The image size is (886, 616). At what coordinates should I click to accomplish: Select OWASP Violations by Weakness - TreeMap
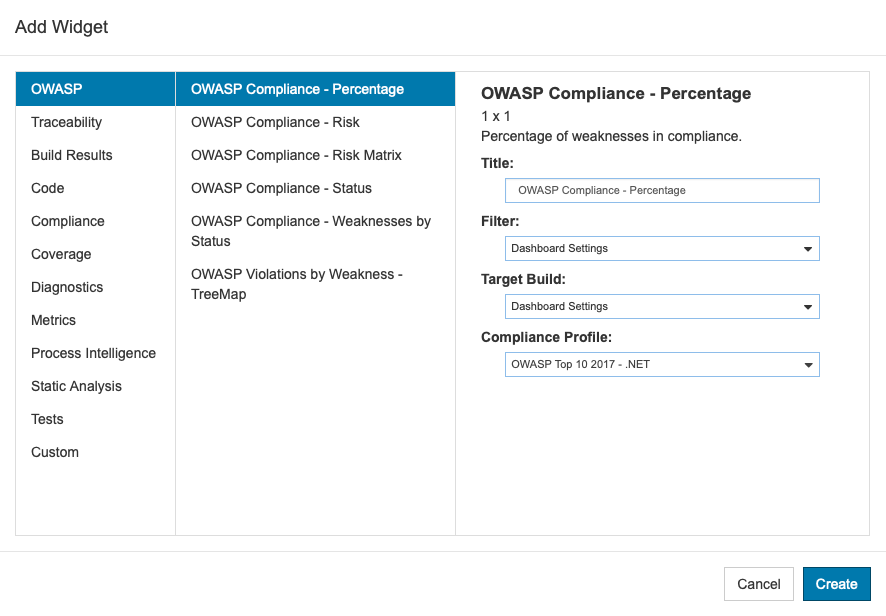[315, 284]
